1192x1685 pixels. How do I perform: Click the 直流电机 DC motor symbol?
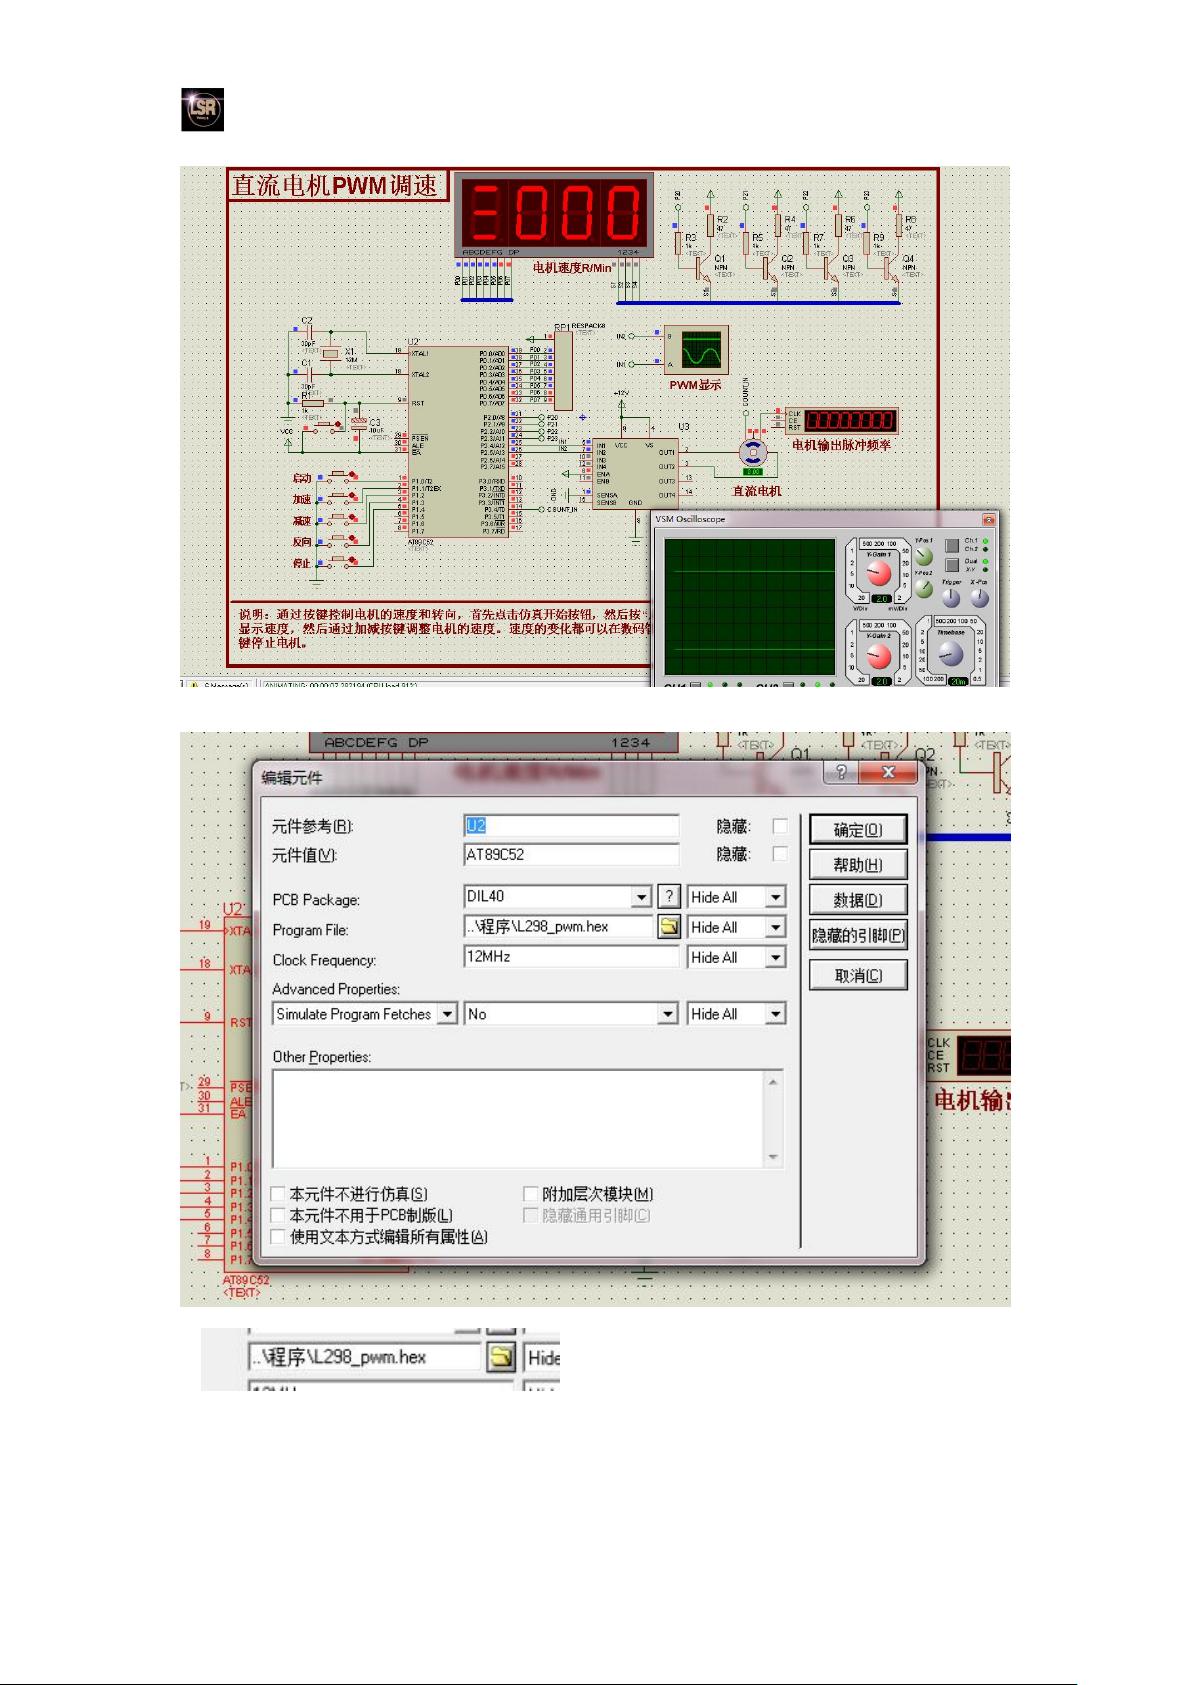753,453
